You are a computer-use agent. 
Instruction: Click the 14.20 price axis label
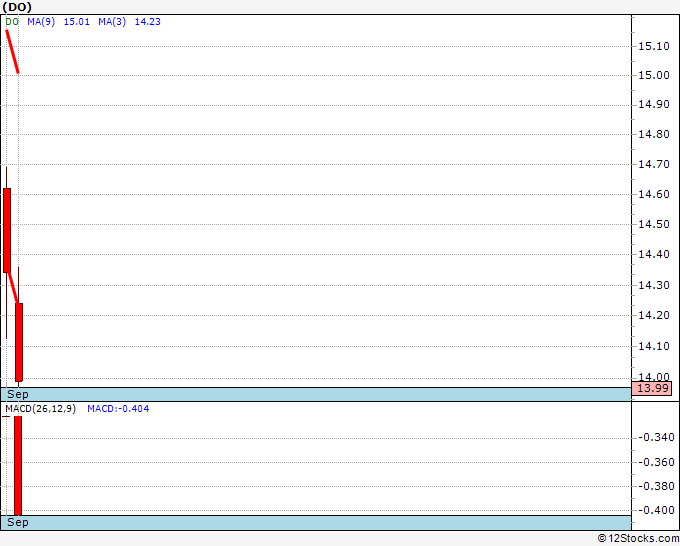[x=654, y=315]
